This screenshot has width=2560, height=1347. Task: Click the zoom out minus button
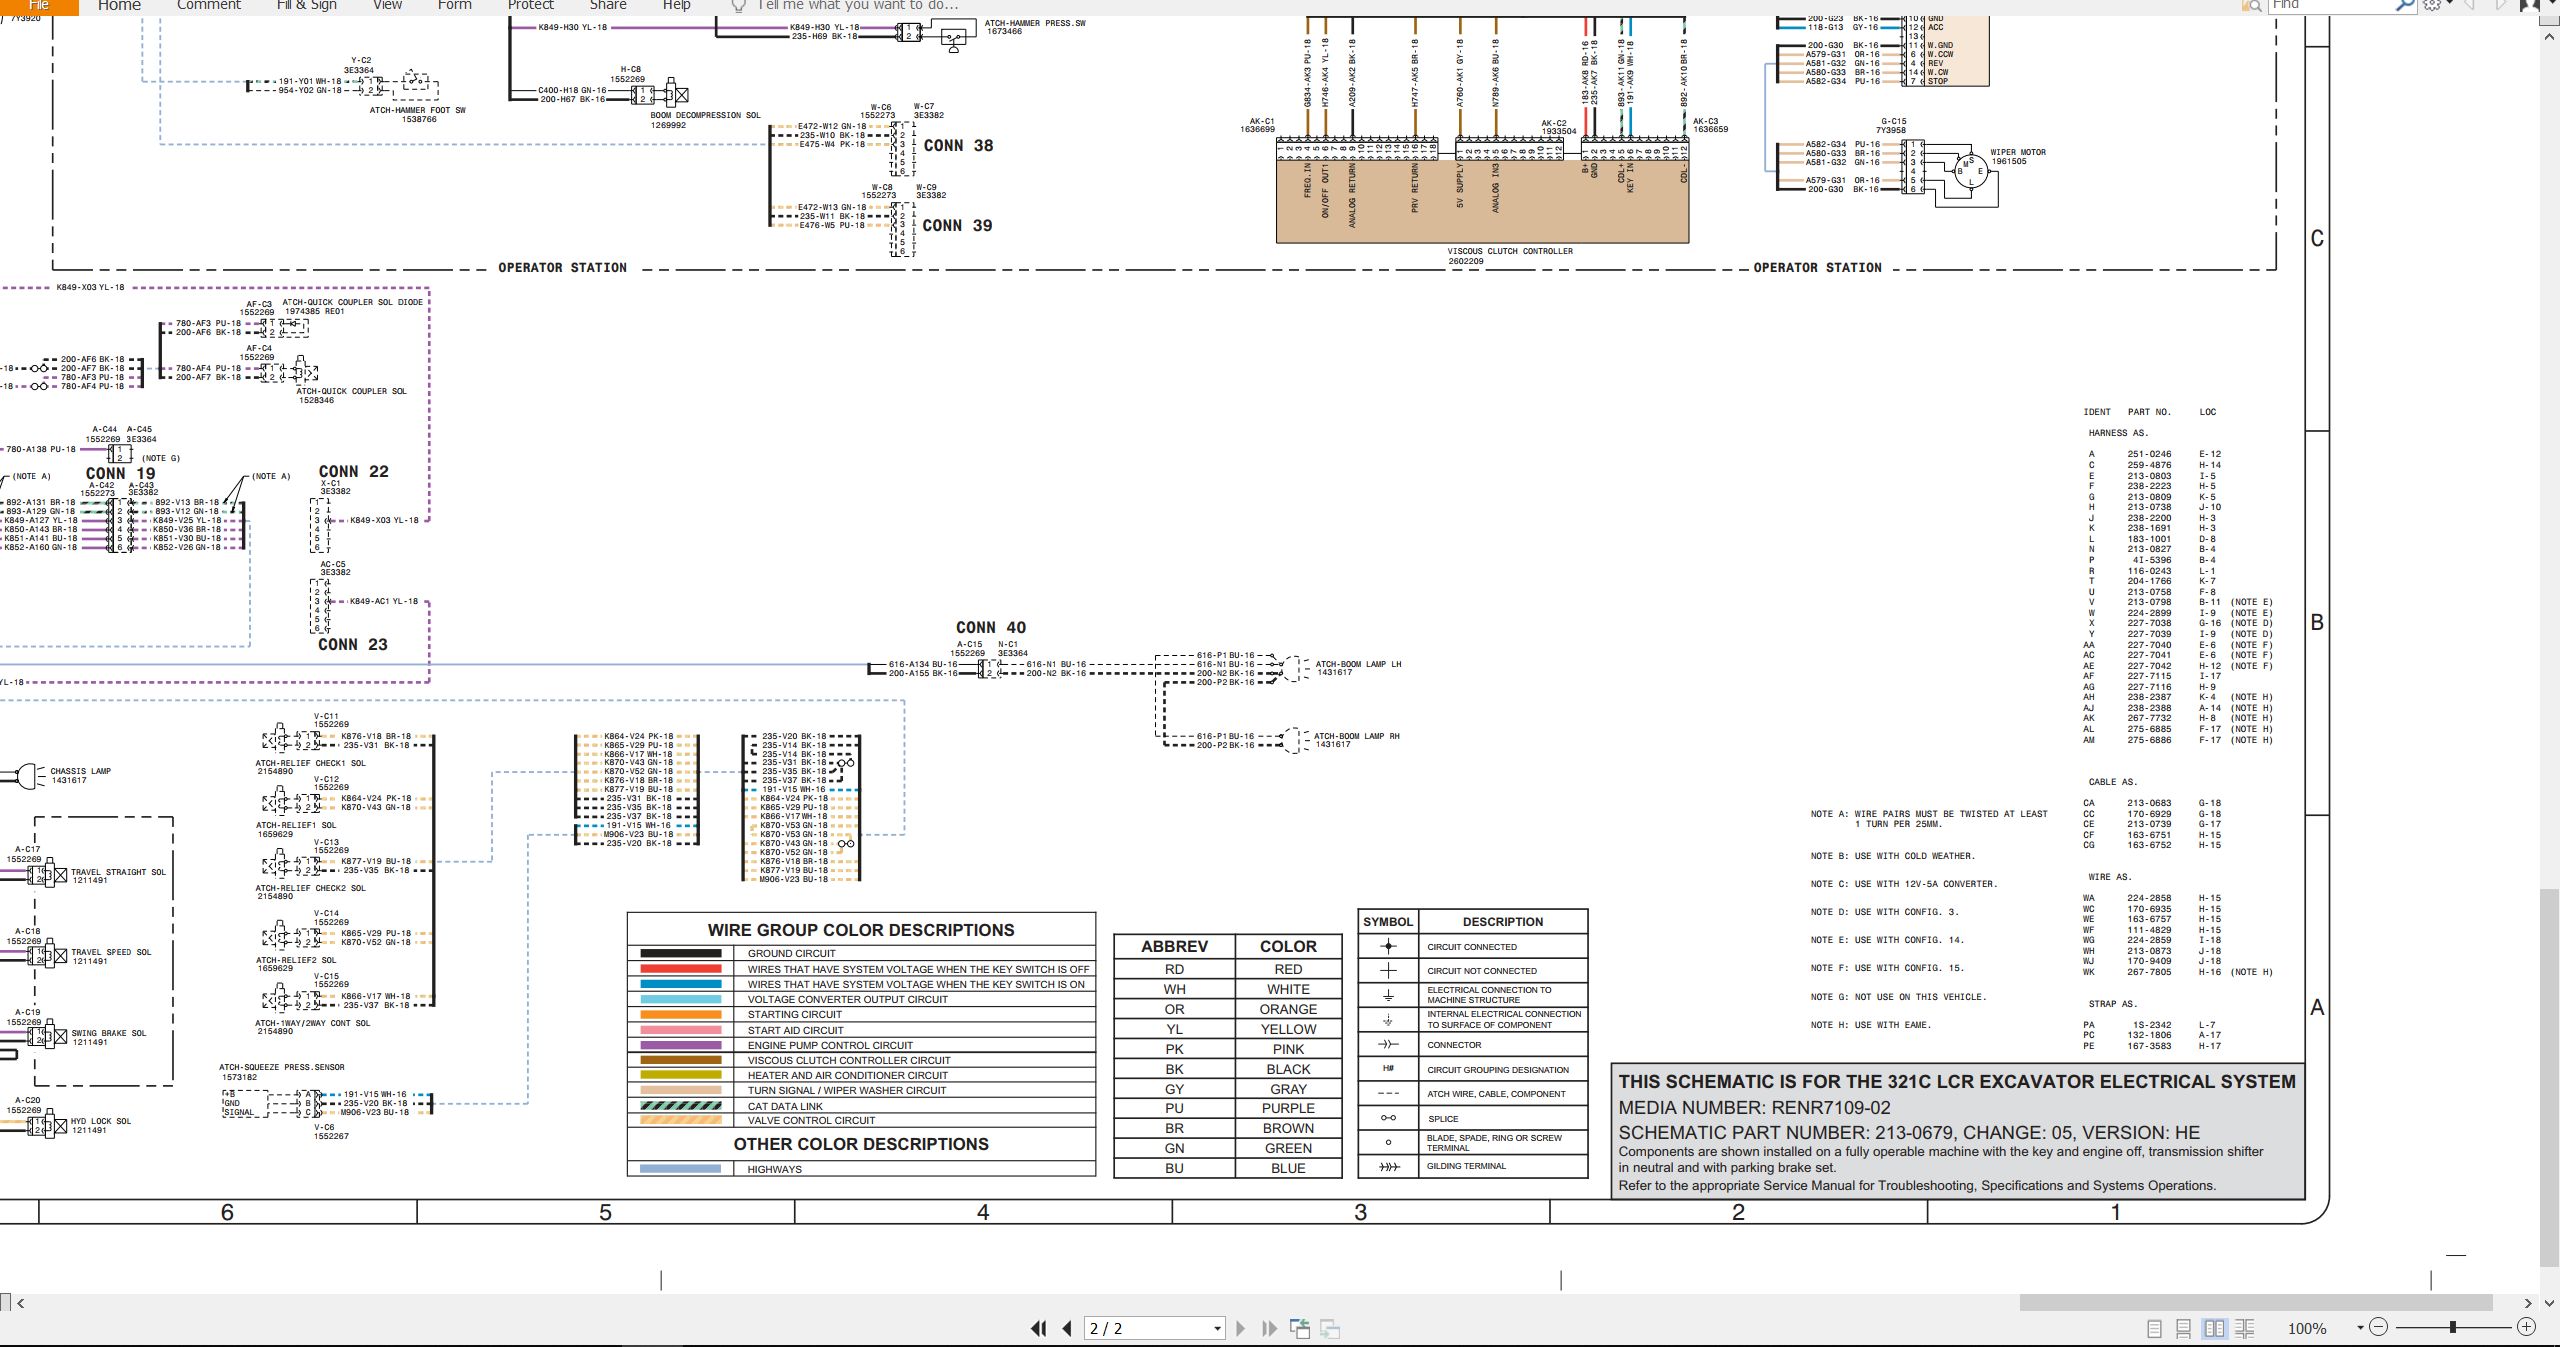point(2379,1327)
